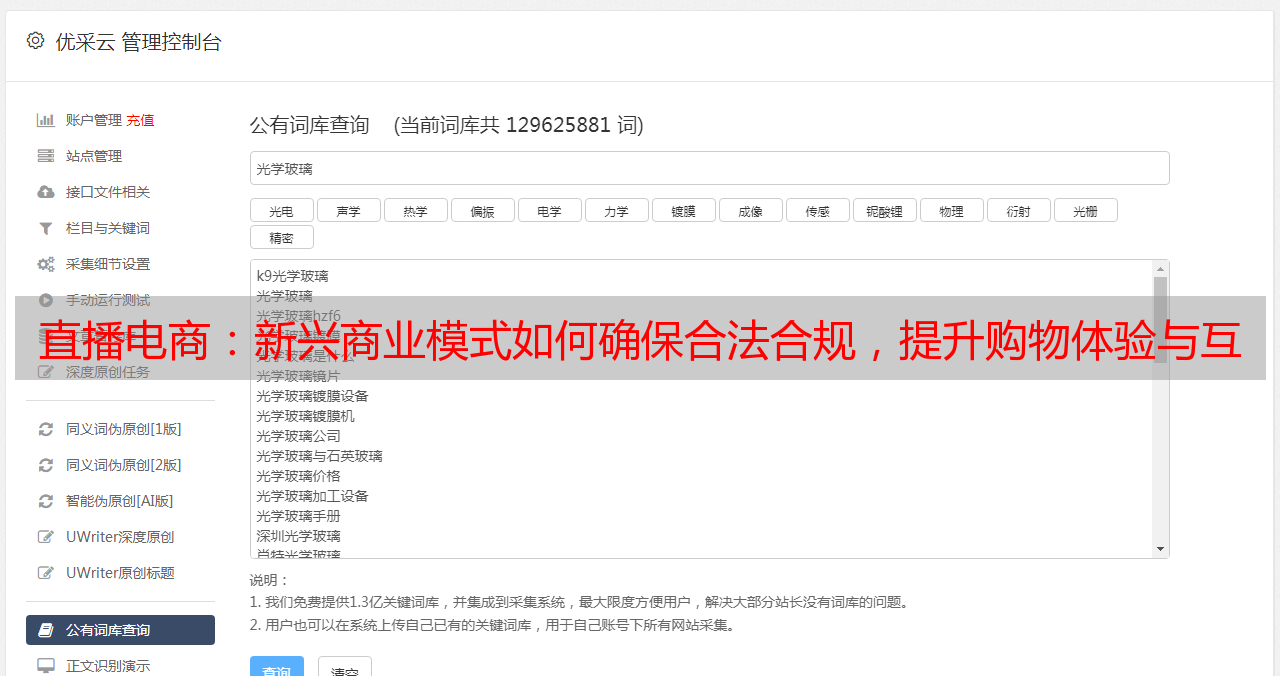Click the 声学 tag button

[x=349, y=210]
